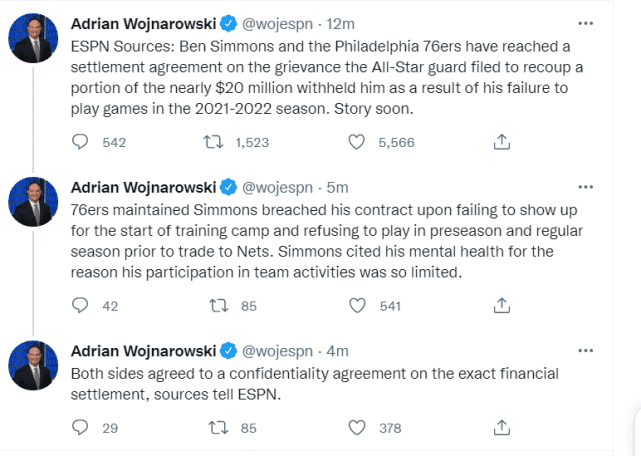Reply to the breached contract tweet
Image resolution: width=641 pixels, height=456 pixels.
[82, 306]
